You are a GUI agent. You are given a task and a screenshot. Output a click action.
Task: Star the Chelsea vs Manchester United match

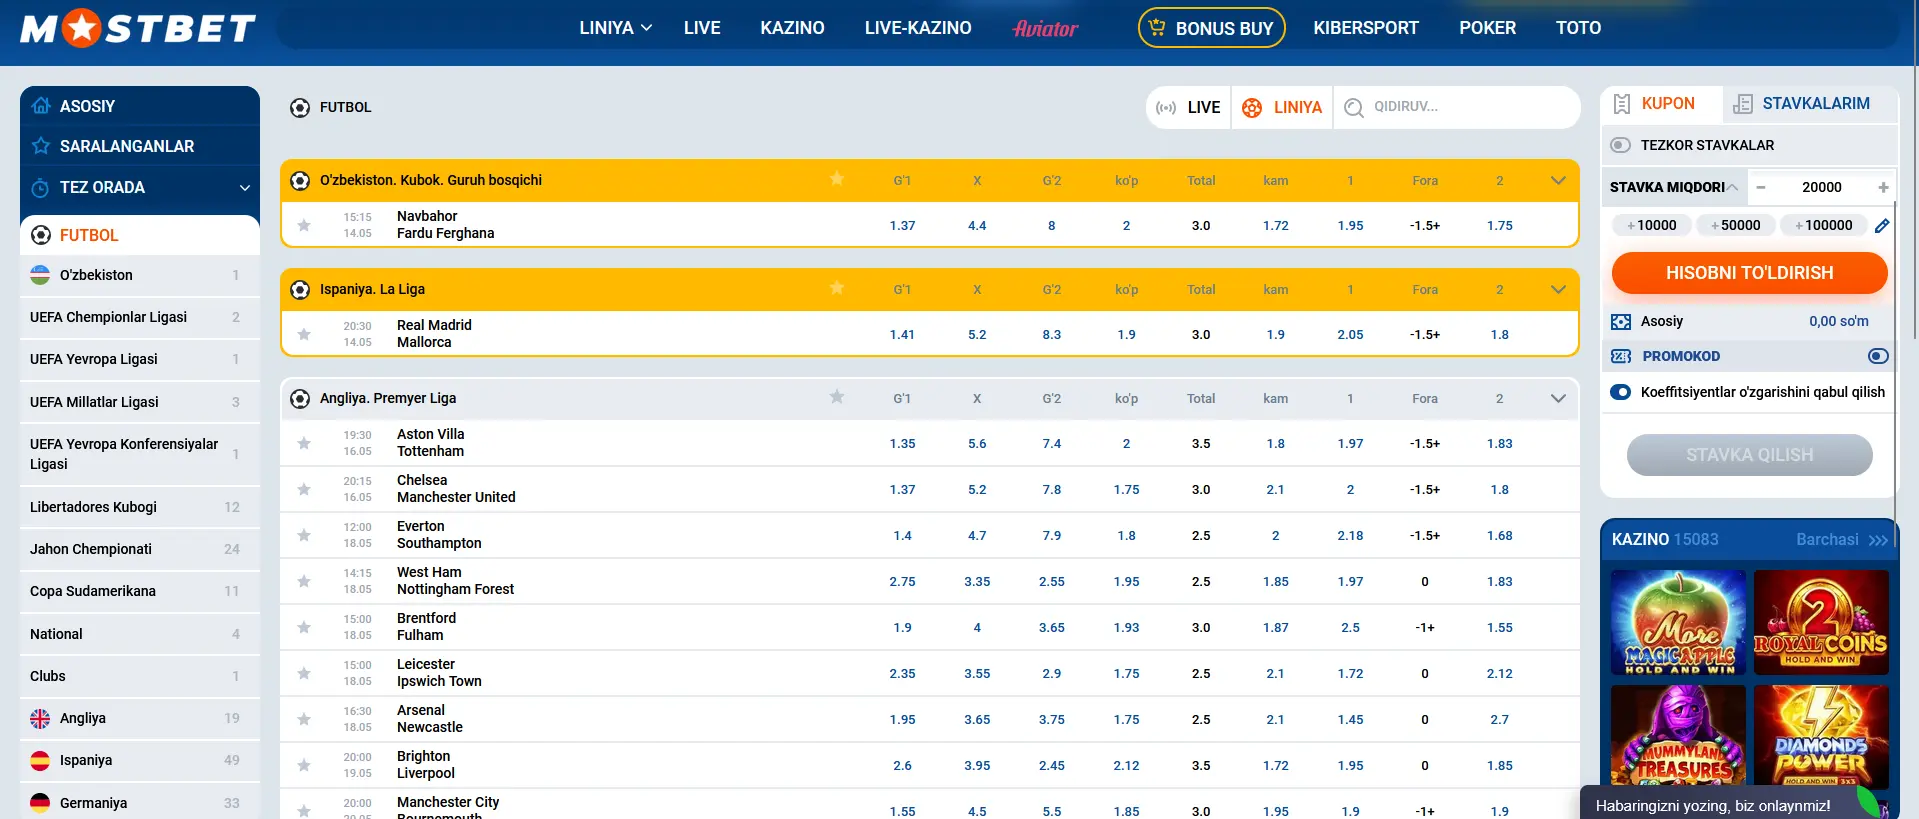point(304,489)
